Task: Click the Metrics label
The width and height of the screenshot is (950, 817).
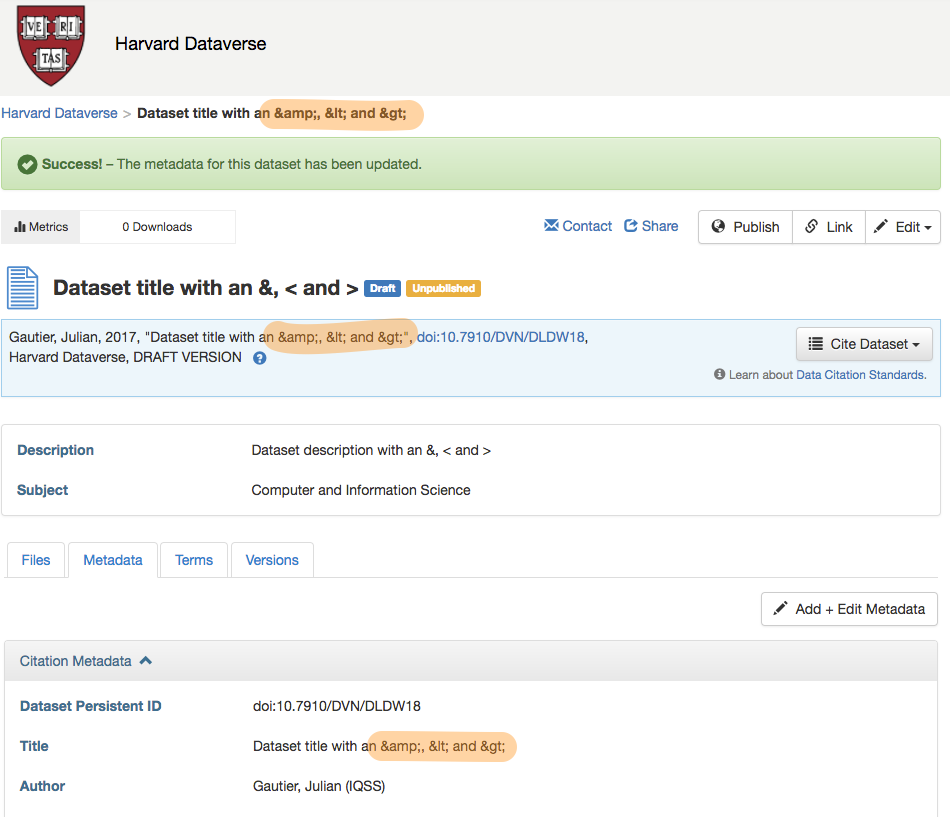Action: 48,227
